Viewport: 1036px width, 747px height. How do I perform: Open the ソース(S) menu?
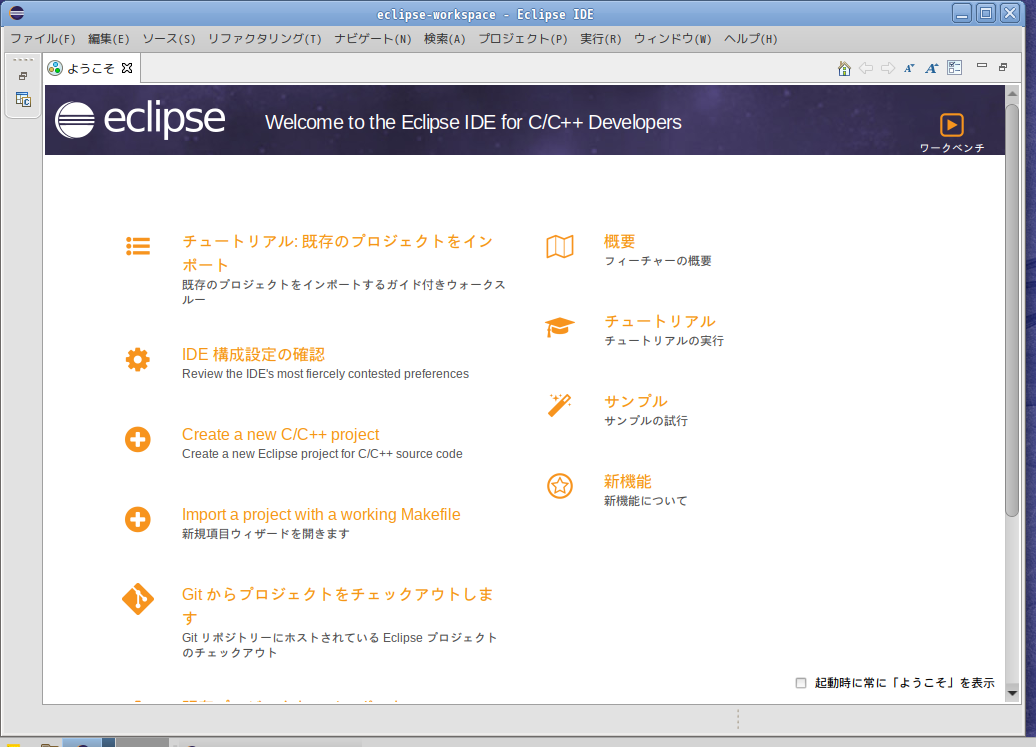pos(169,39)
